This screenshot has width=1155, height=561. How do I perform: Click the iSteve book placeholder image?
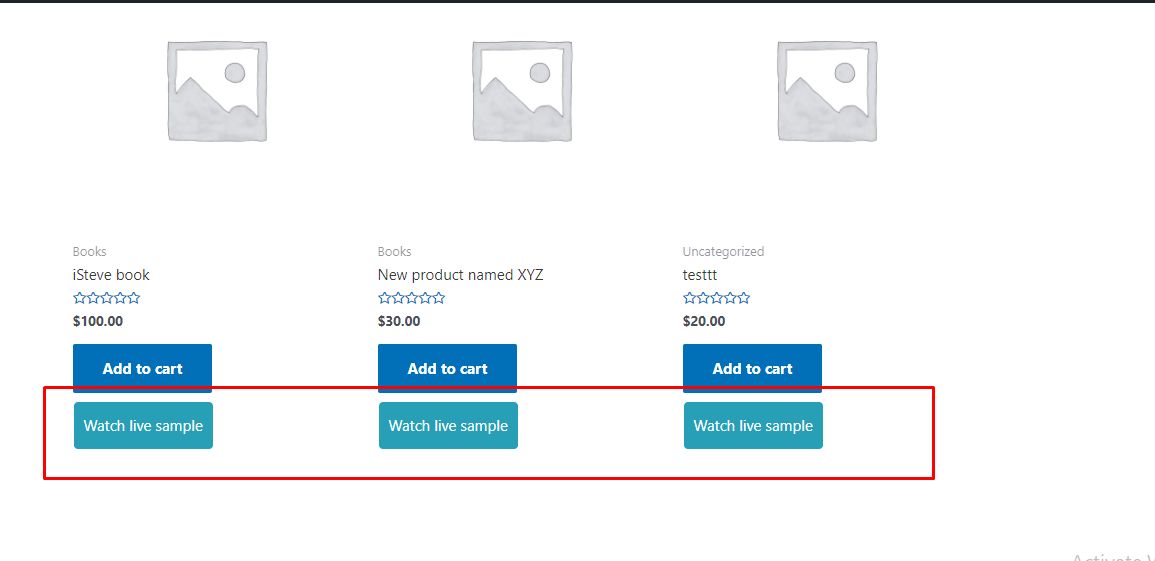coord(217,91)
